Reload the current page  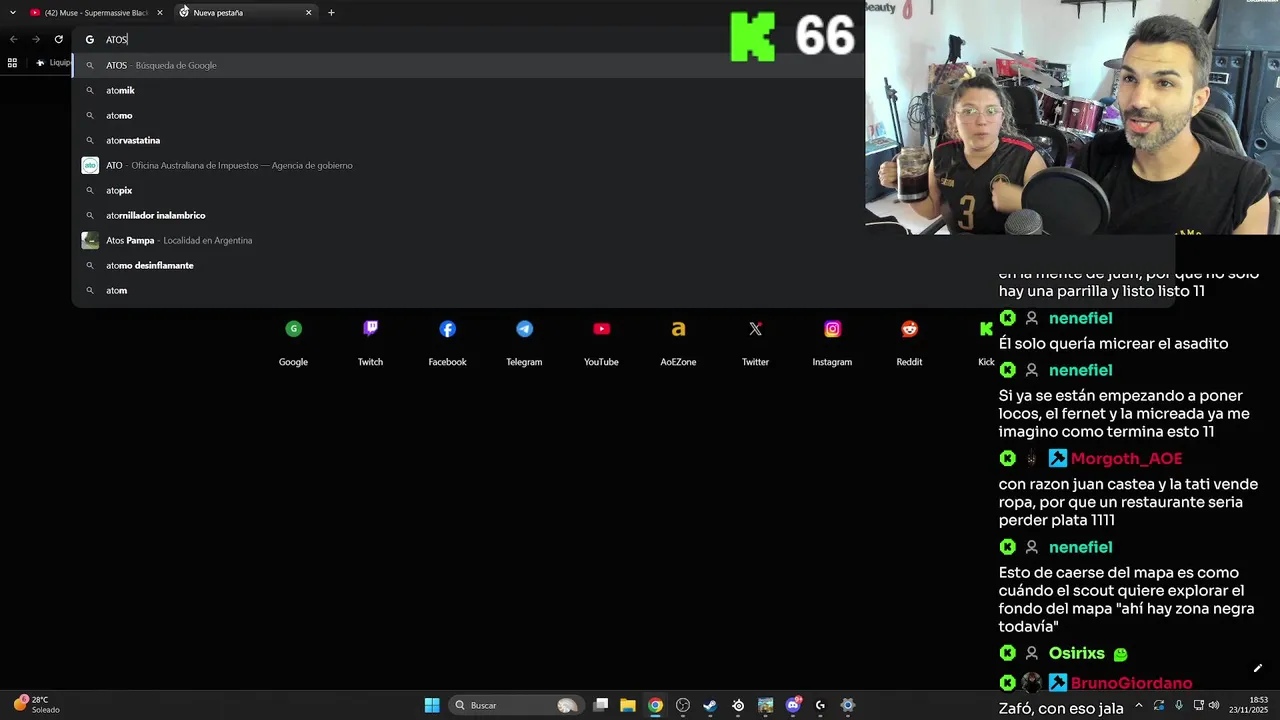pos(59,39)
